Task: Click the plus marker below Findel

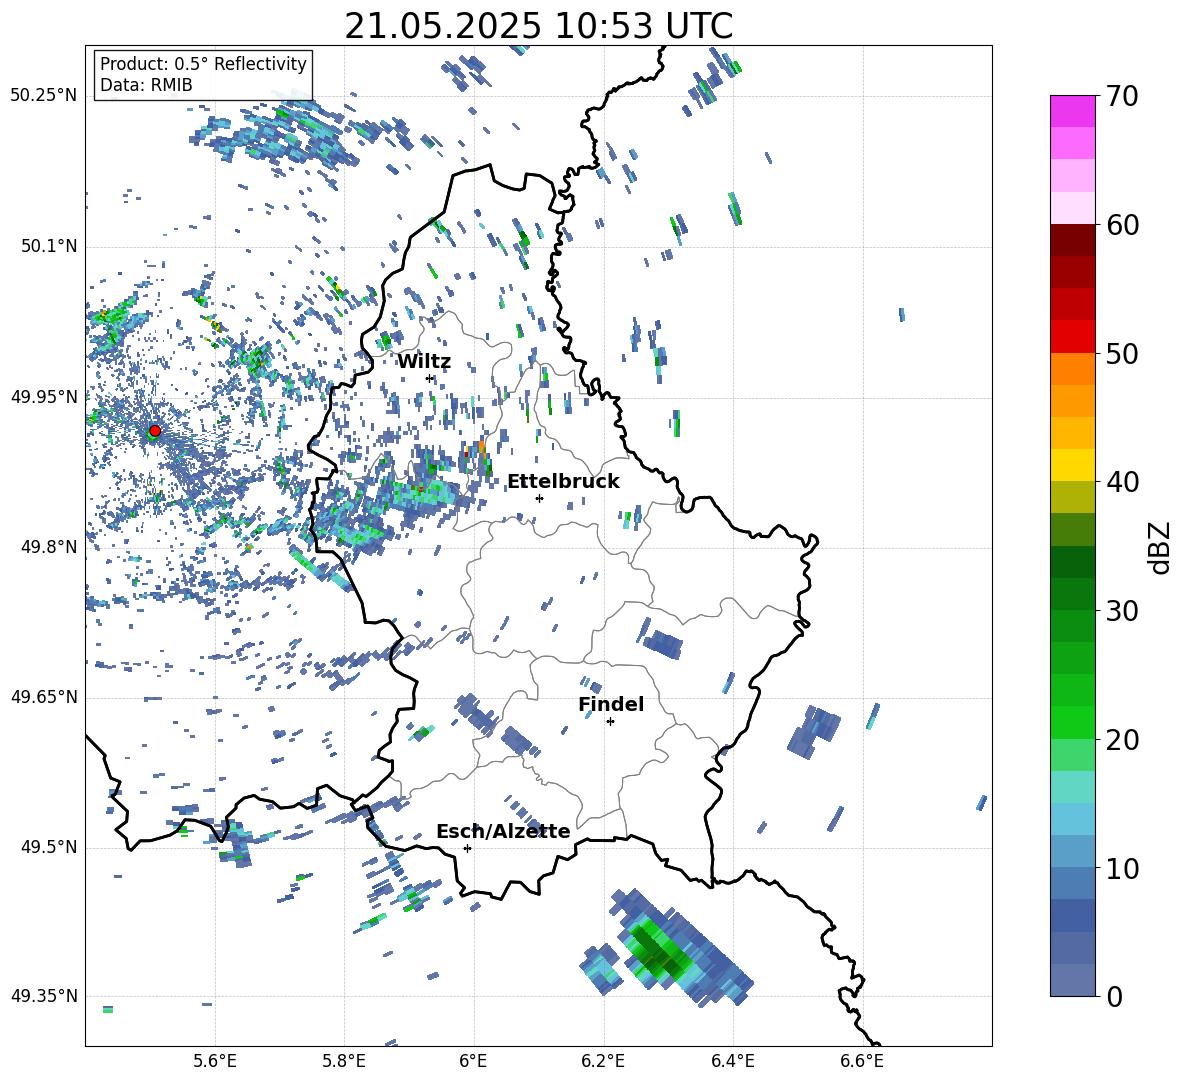Action: [x=610, y=722]
